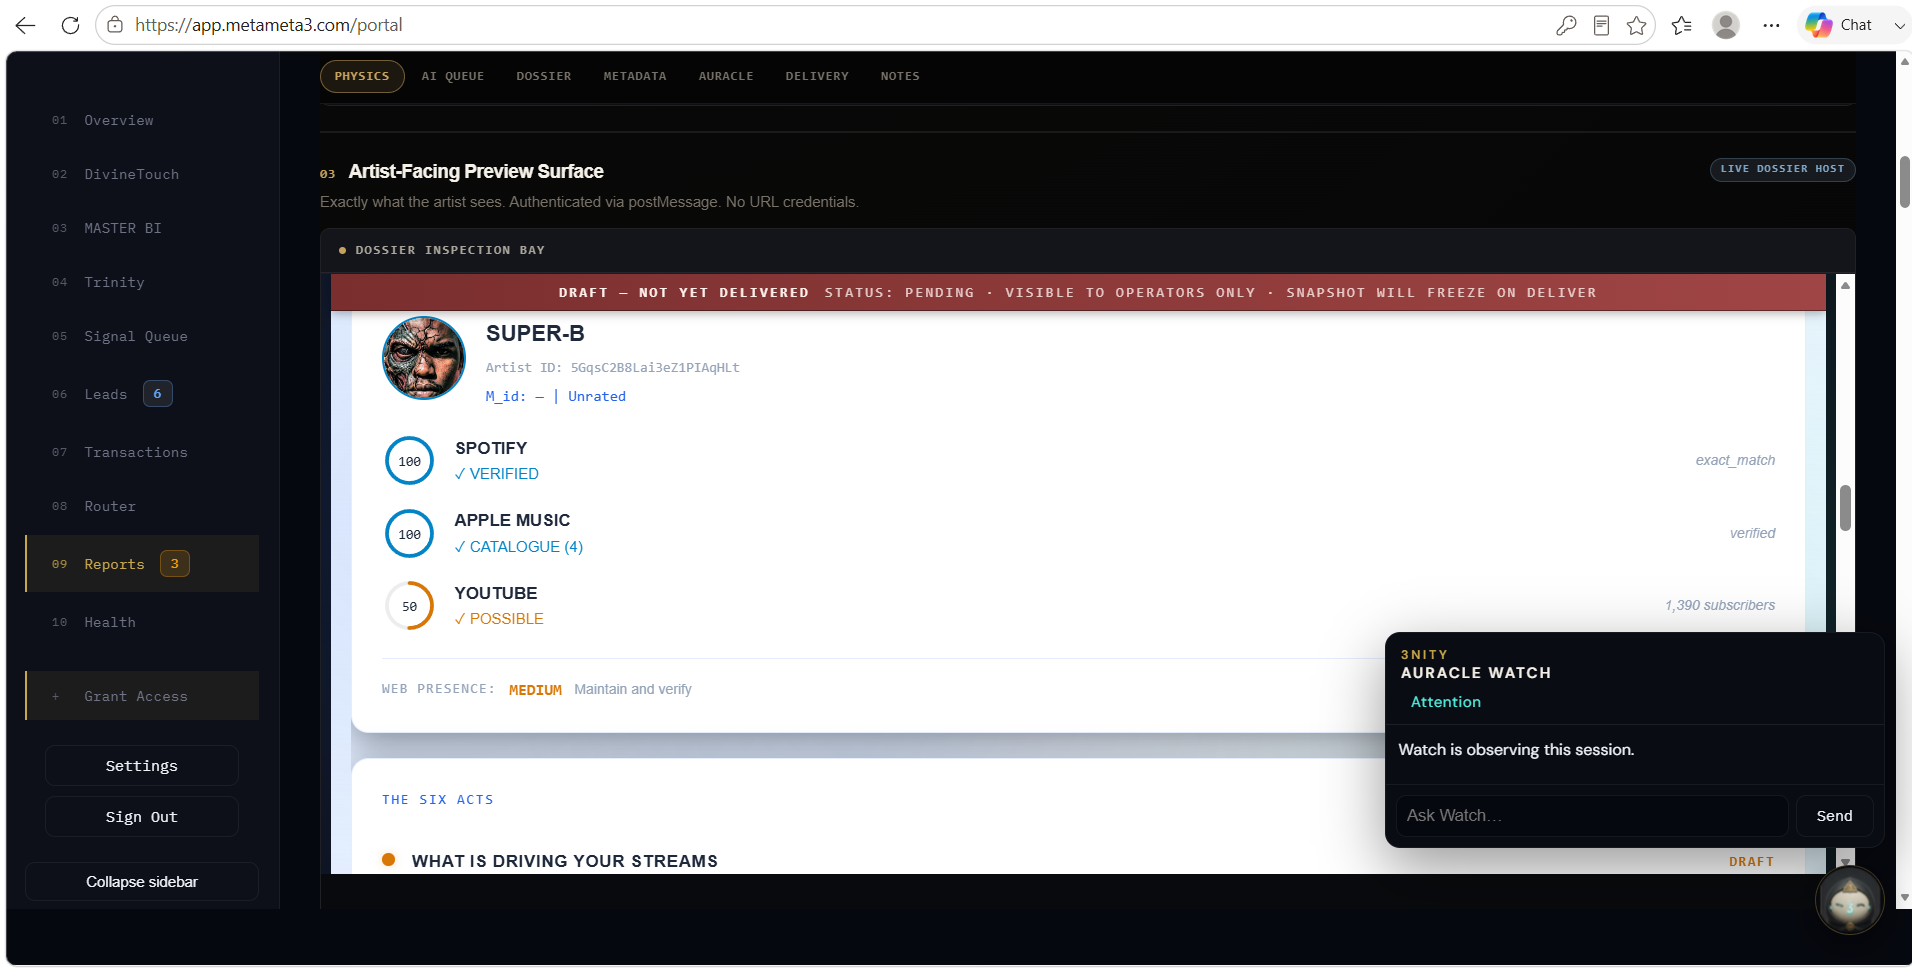The image size is (1912, 970).
Task: Open the DELIVERY tab
Action: click(817, 76)
